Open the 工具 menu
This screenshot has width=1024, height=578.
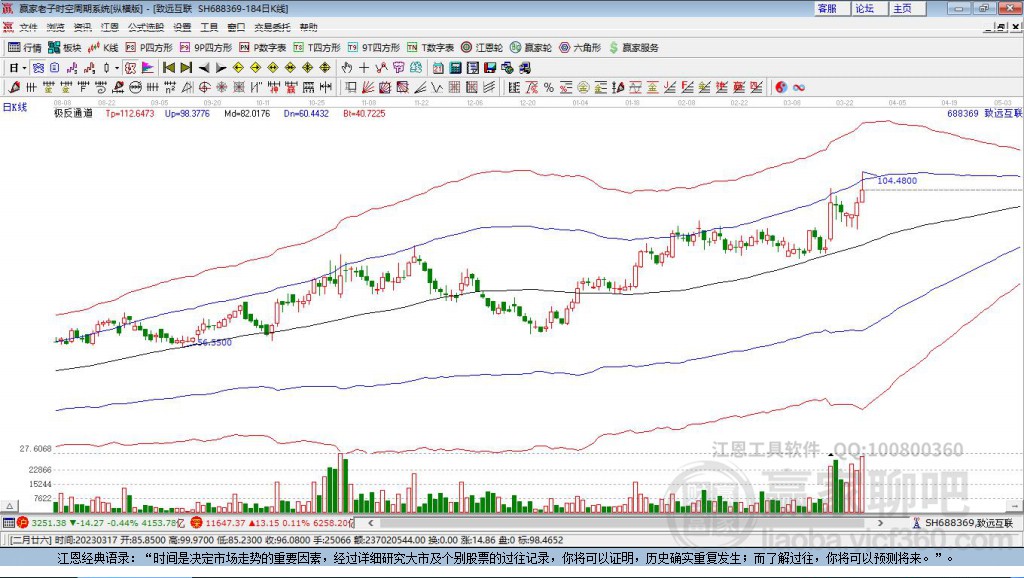pos(209,27)
